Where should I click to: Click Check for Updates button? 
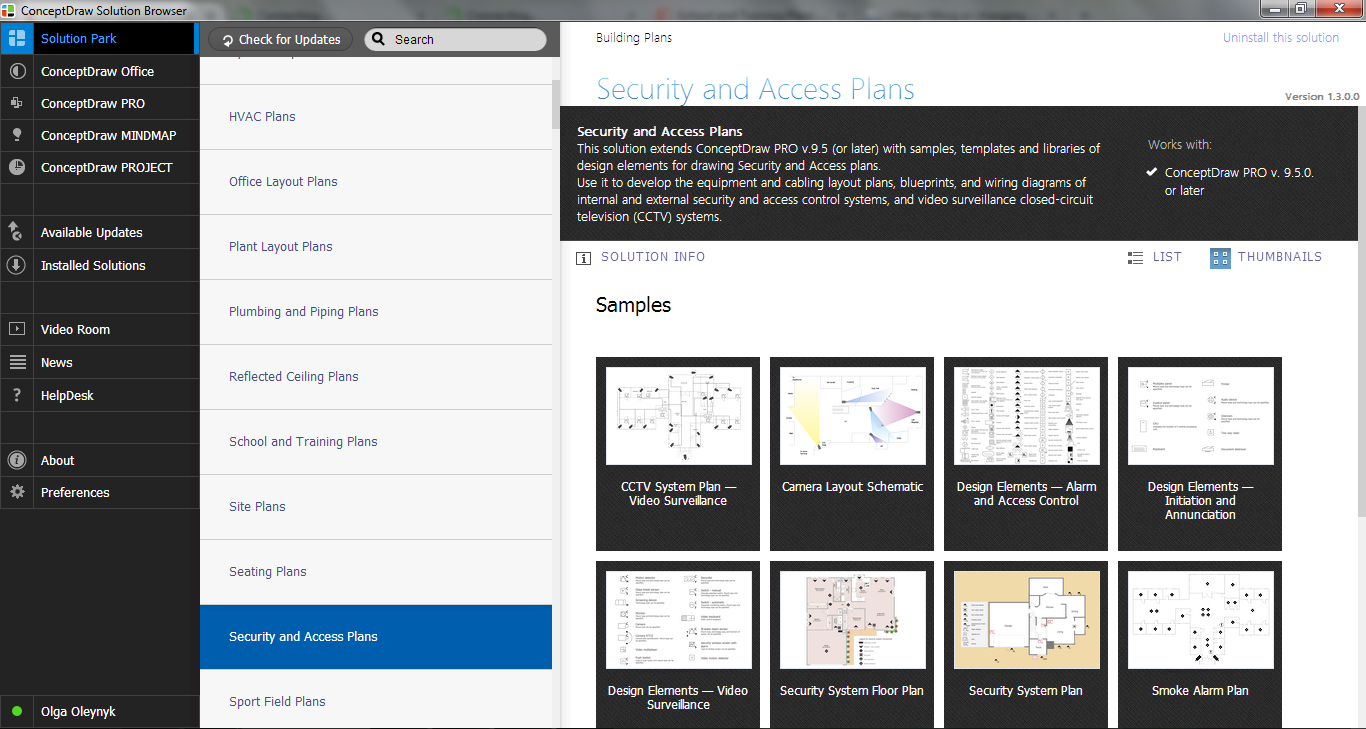point(280,40)
